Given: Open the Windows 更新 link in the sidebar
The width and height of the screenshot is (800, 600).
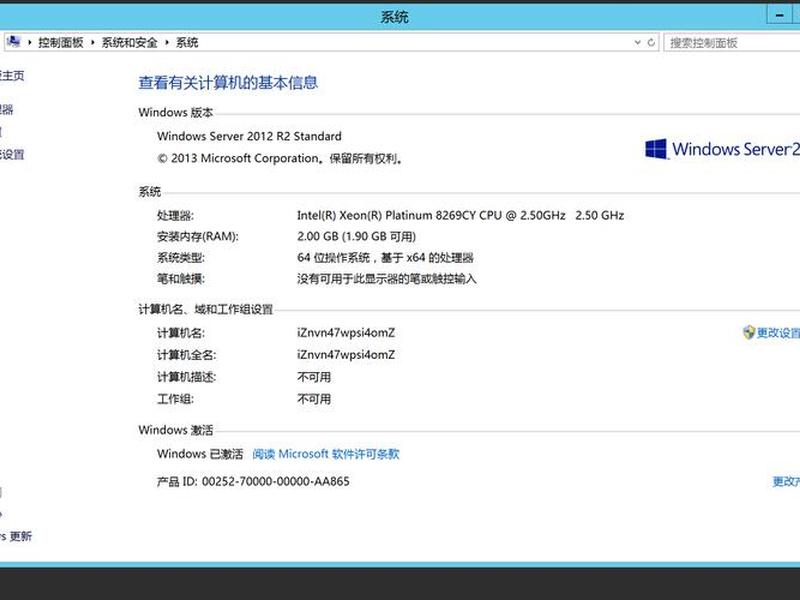Looking at the screenshot, I should [16, 536].
